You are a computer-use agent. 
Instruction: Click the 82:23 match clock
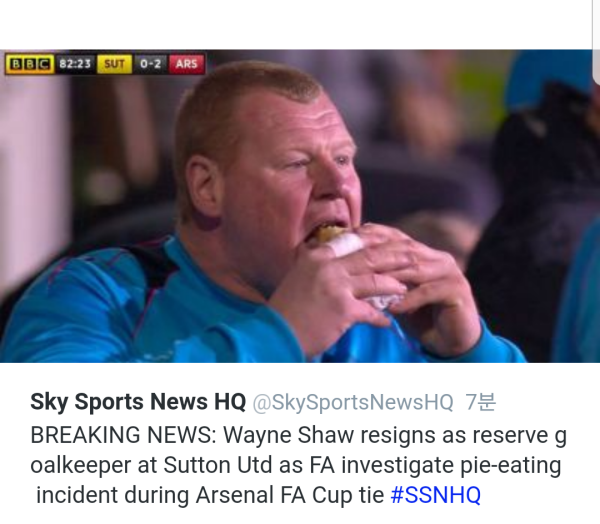point(75,64)
